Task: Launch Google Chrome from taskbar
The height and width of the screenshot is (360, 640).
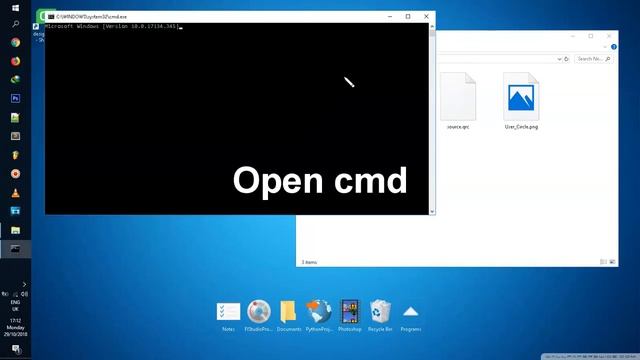Action: (x=16, y=42)
